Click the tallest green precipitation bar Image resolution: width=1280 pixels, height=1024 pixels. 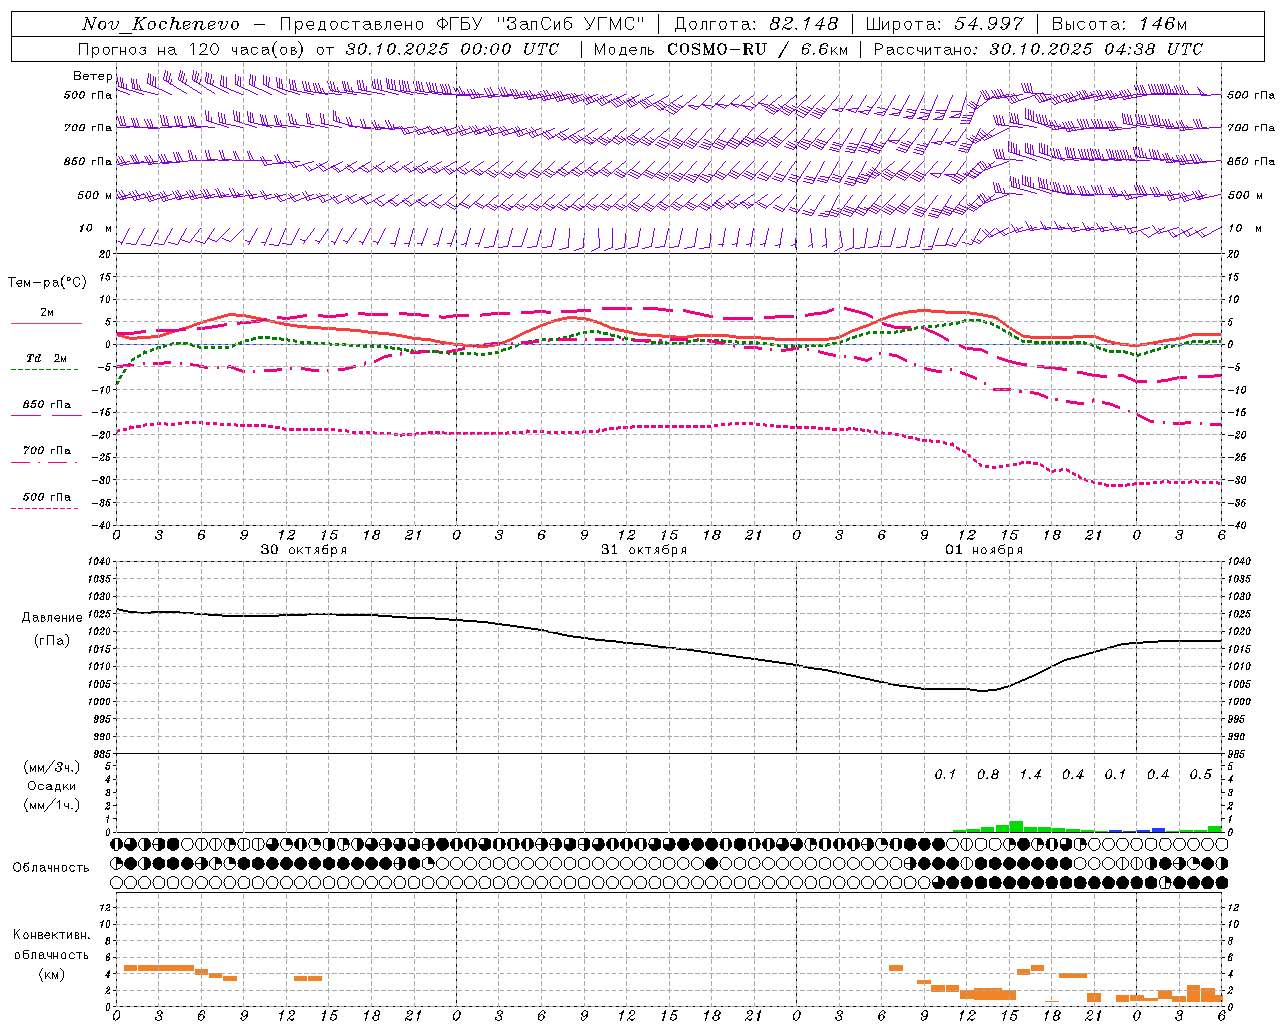(x=1016, y=826)
